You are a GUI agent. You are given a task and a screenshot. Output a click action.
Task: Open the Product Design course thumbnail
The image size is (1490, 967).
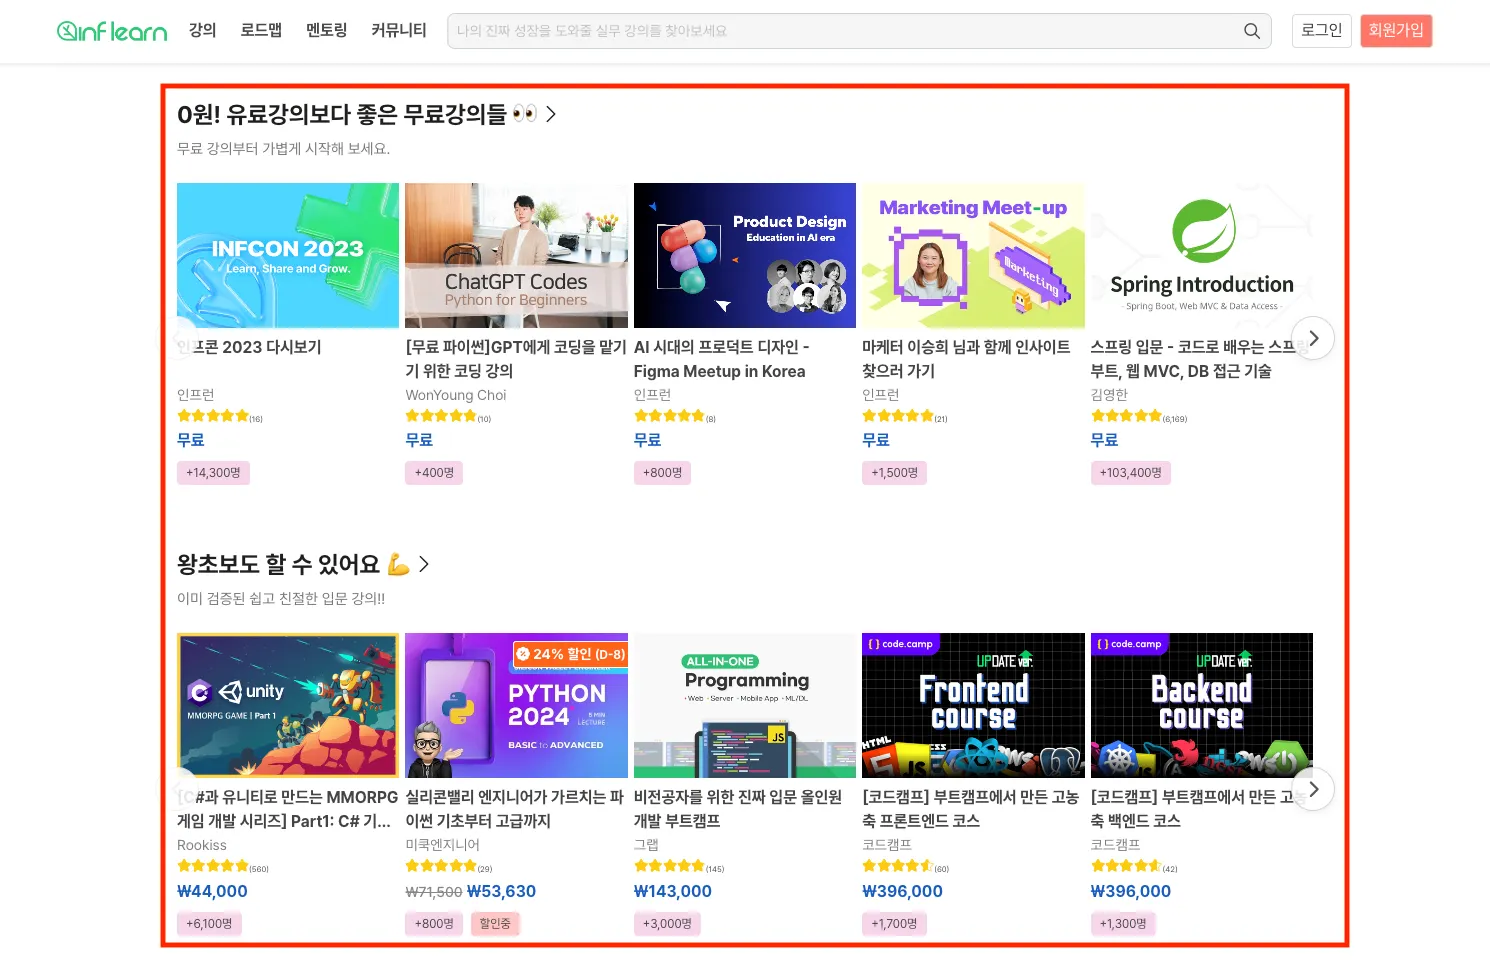pyautogui.click(x=745, y=255)
